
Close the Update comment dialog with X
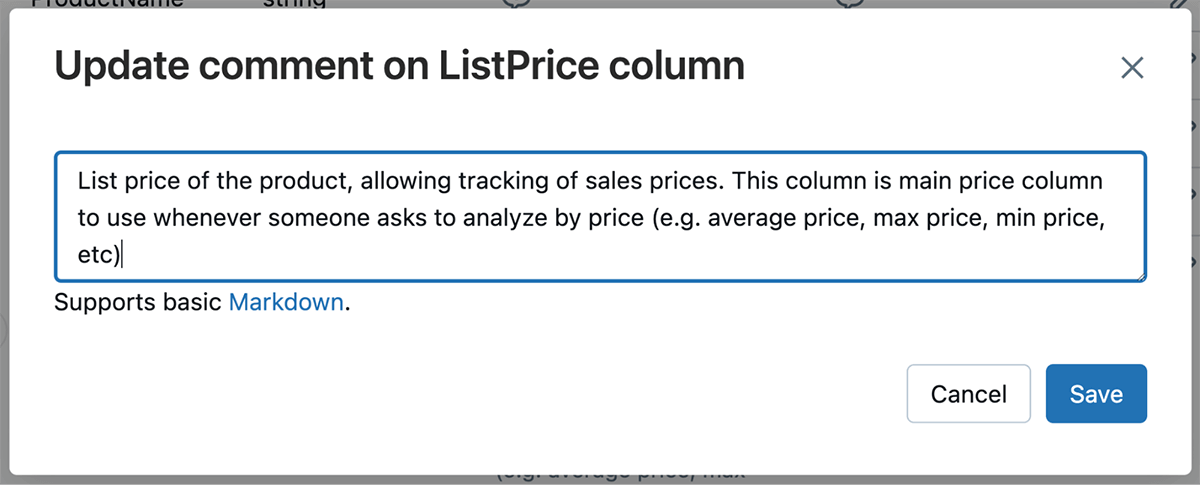(x=1131, y=68)
